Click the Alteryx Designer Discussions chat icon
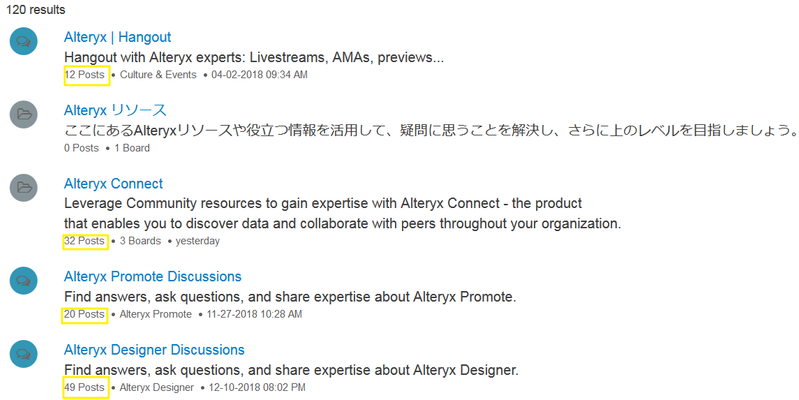The height and width of the screenshot is (400, 799). pos(23,354)
